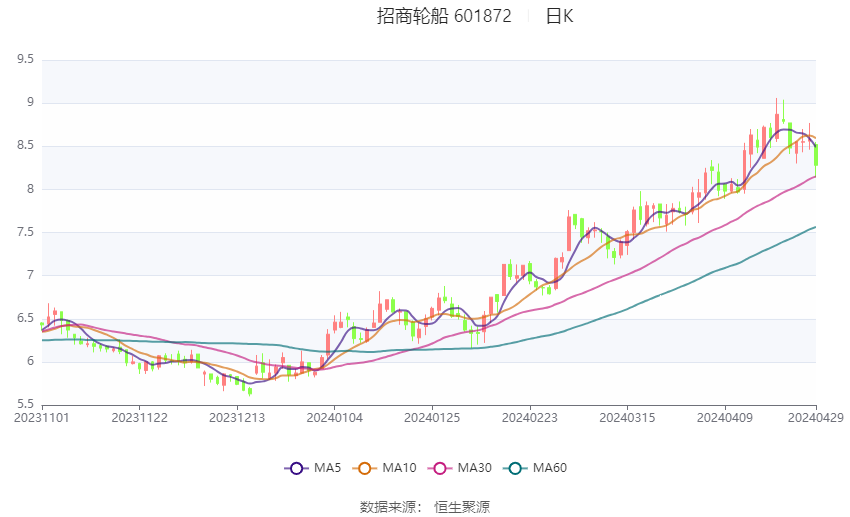Toggle the MA10 legend series

[384, 468]
